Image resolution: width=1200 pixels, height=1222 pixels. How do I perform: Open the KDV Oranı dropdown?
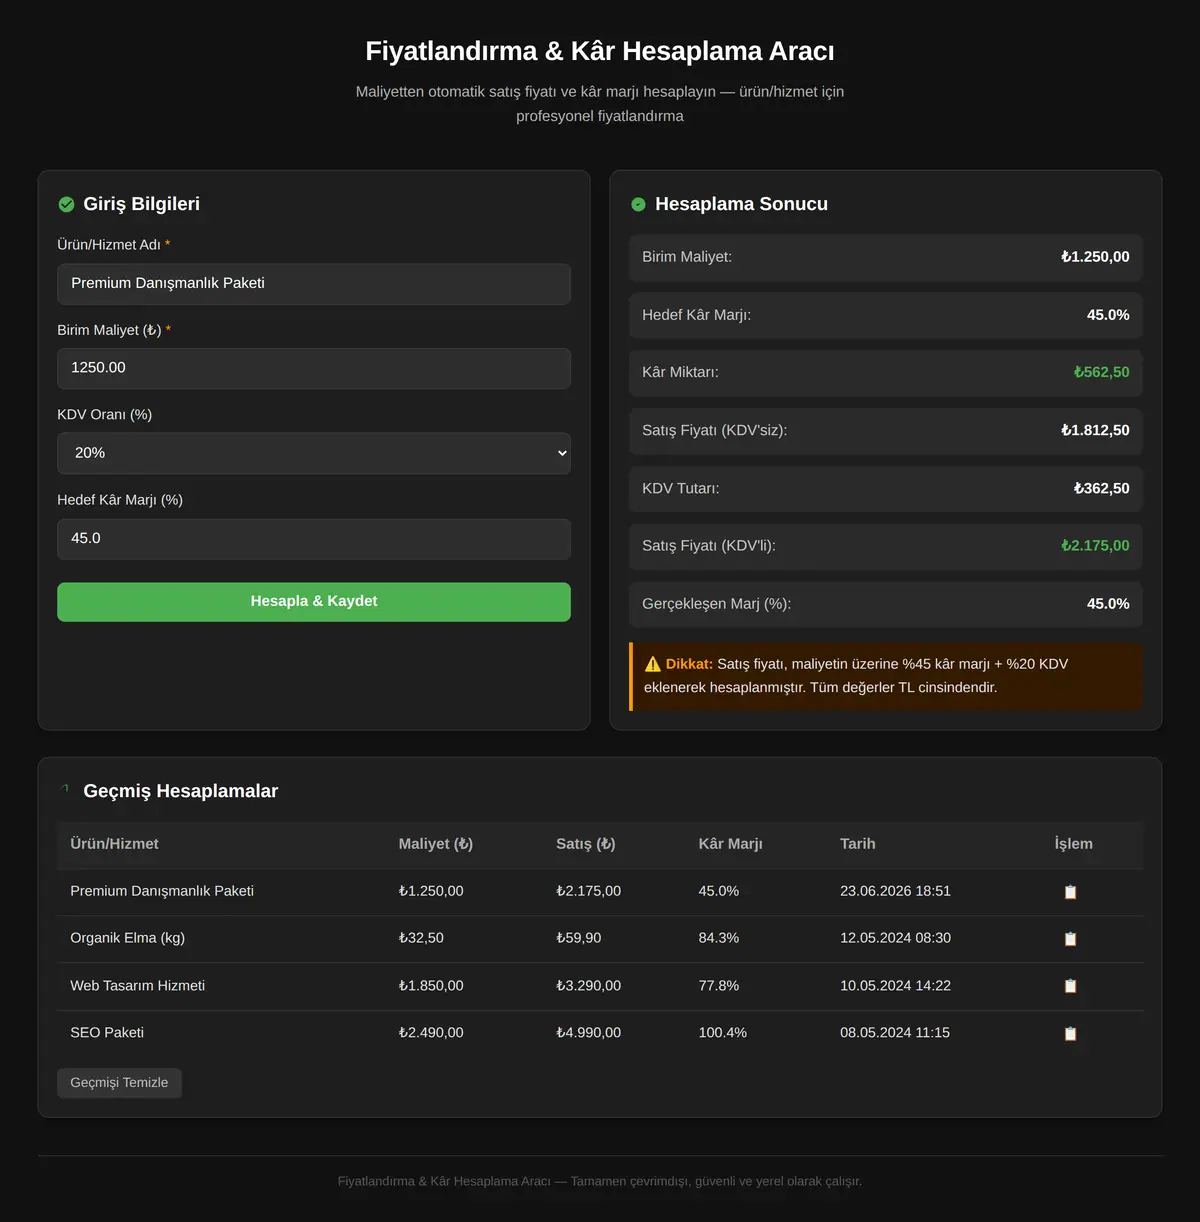(314, 453)
